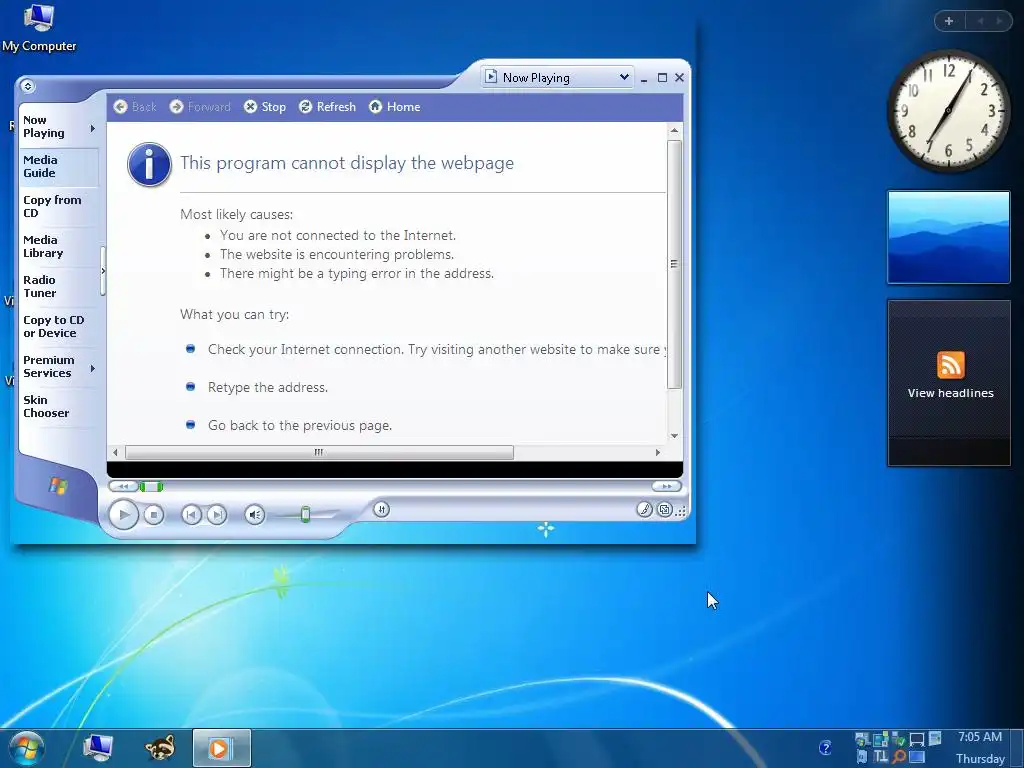Stop loading the Media Guide page
This screenshot has height=768, width=1024.
click(x=265, y=106)
